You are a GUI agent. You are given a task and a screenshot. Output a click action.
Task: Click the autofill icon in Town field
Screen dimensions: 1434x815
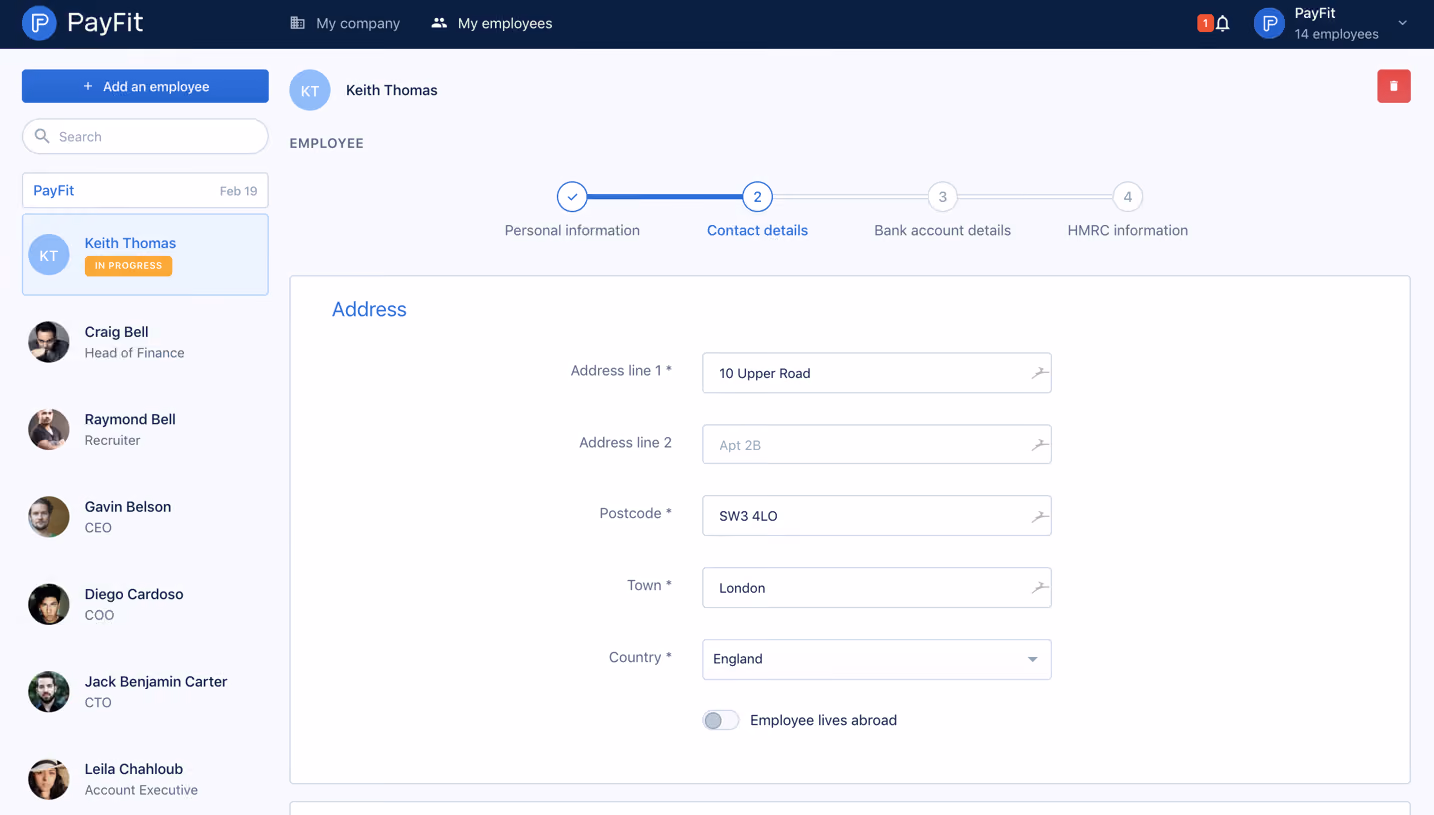coord(1040,588)
